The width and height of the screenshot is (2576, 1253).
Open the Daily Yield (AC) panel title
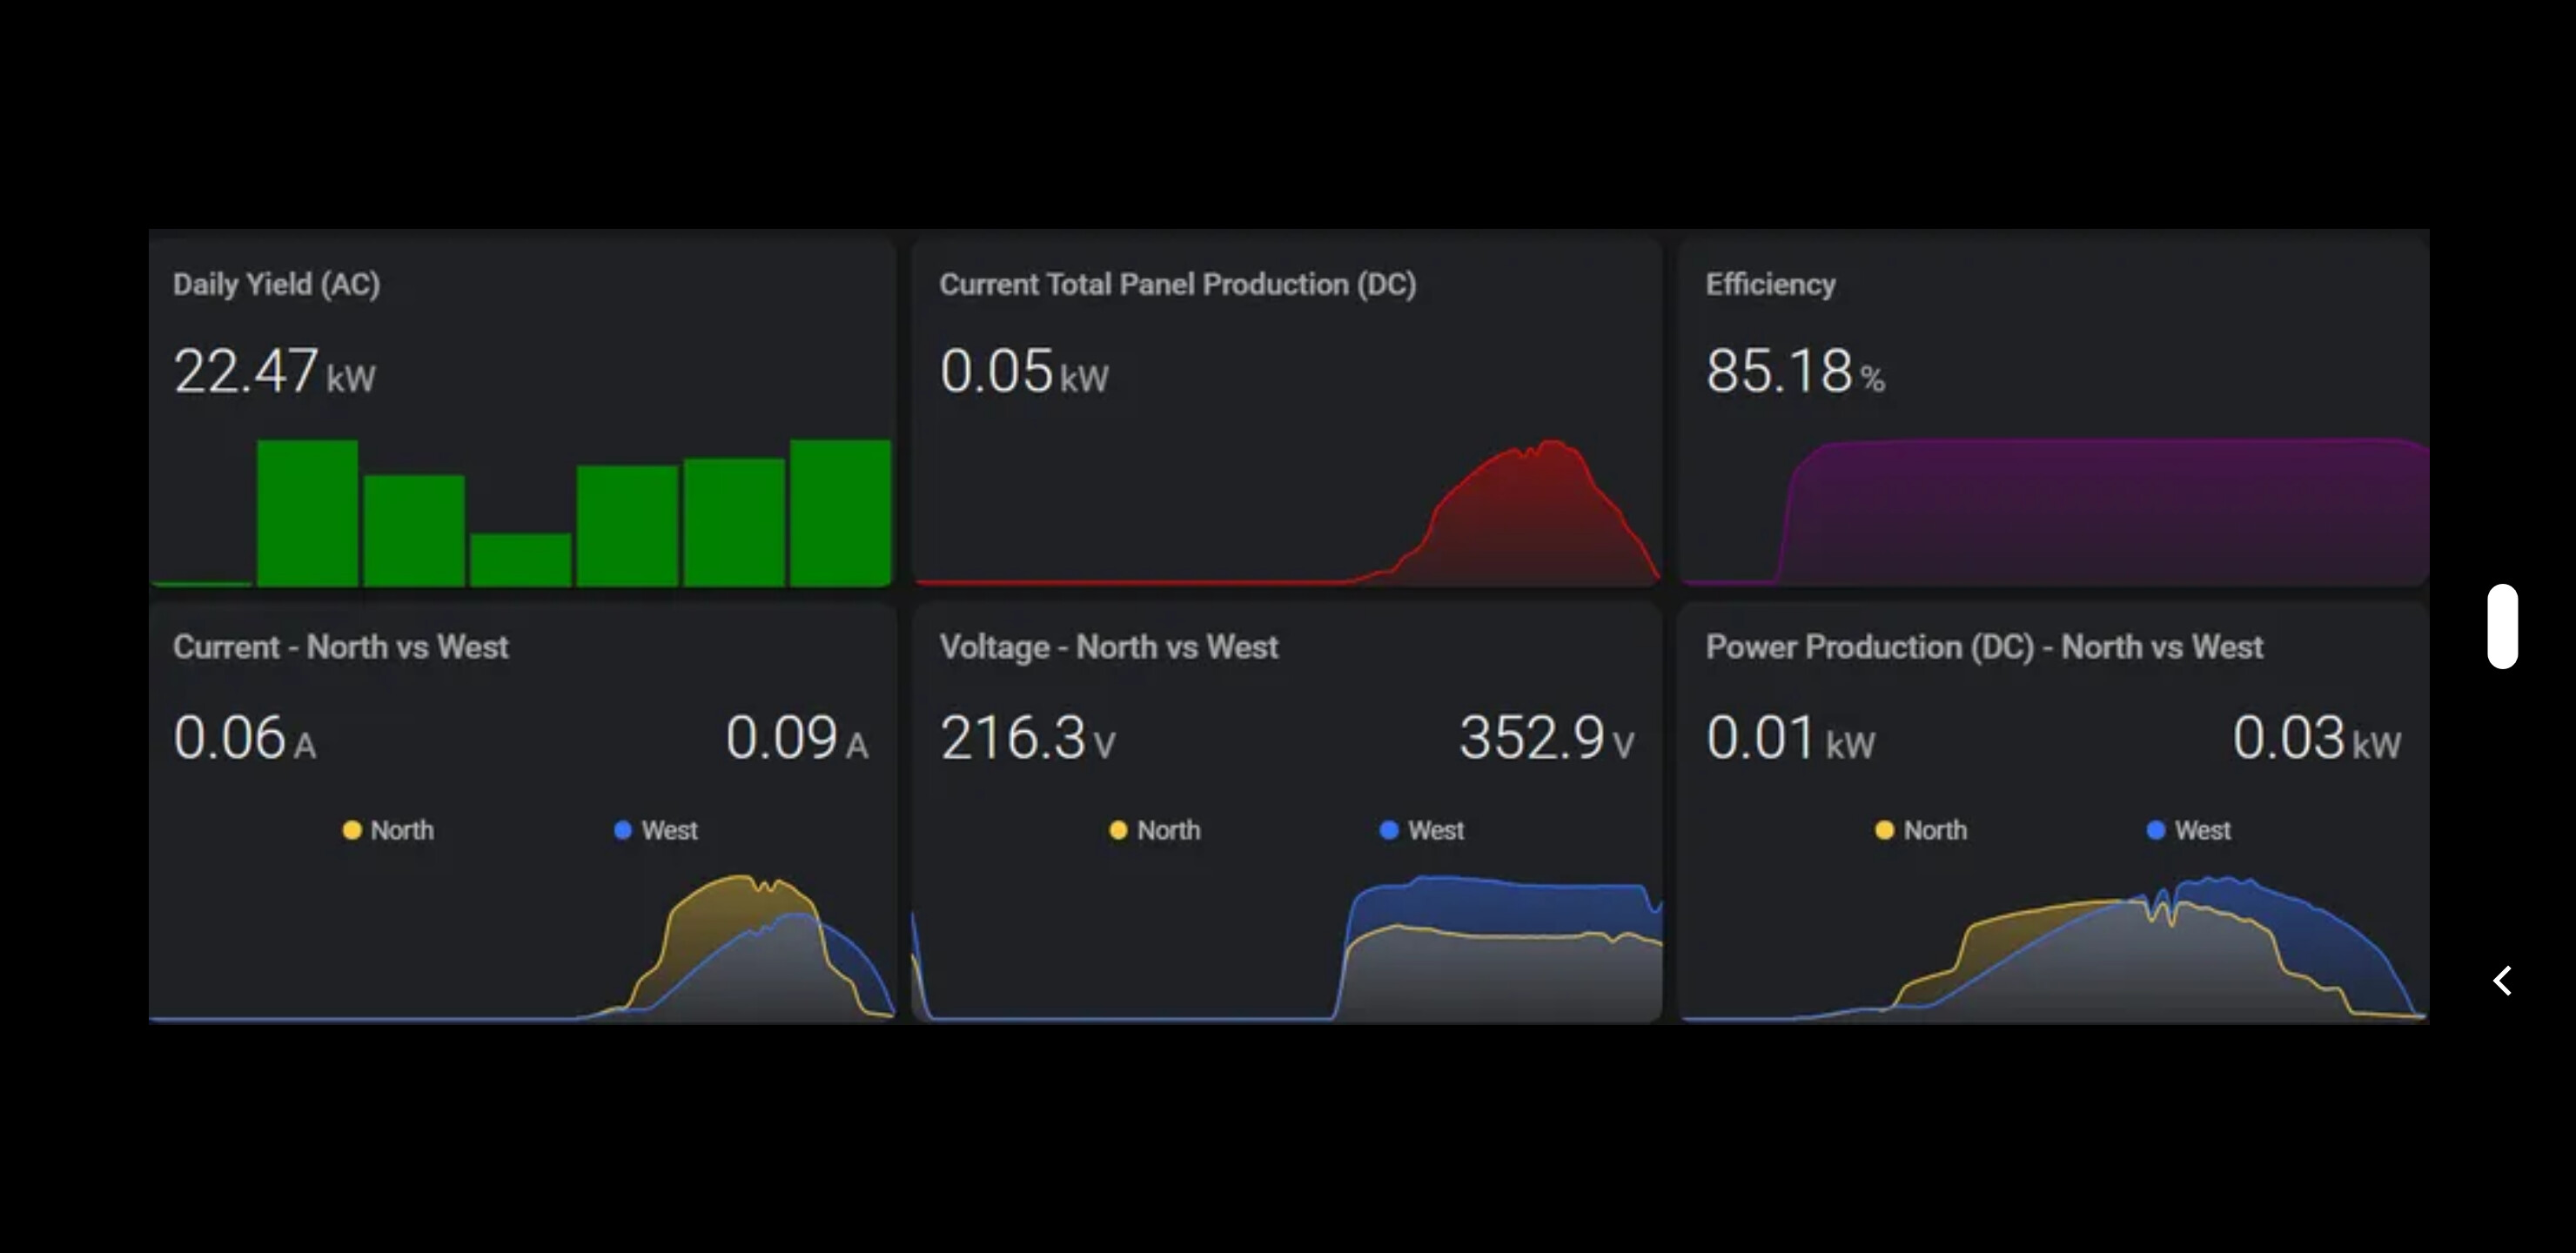(276, 284)
